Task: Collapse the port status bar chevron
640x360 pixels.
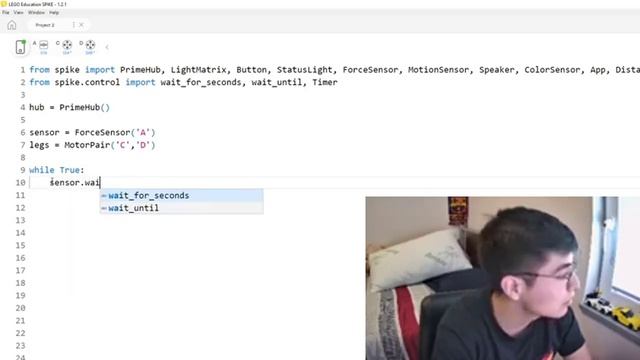Action: coord(107,47)
